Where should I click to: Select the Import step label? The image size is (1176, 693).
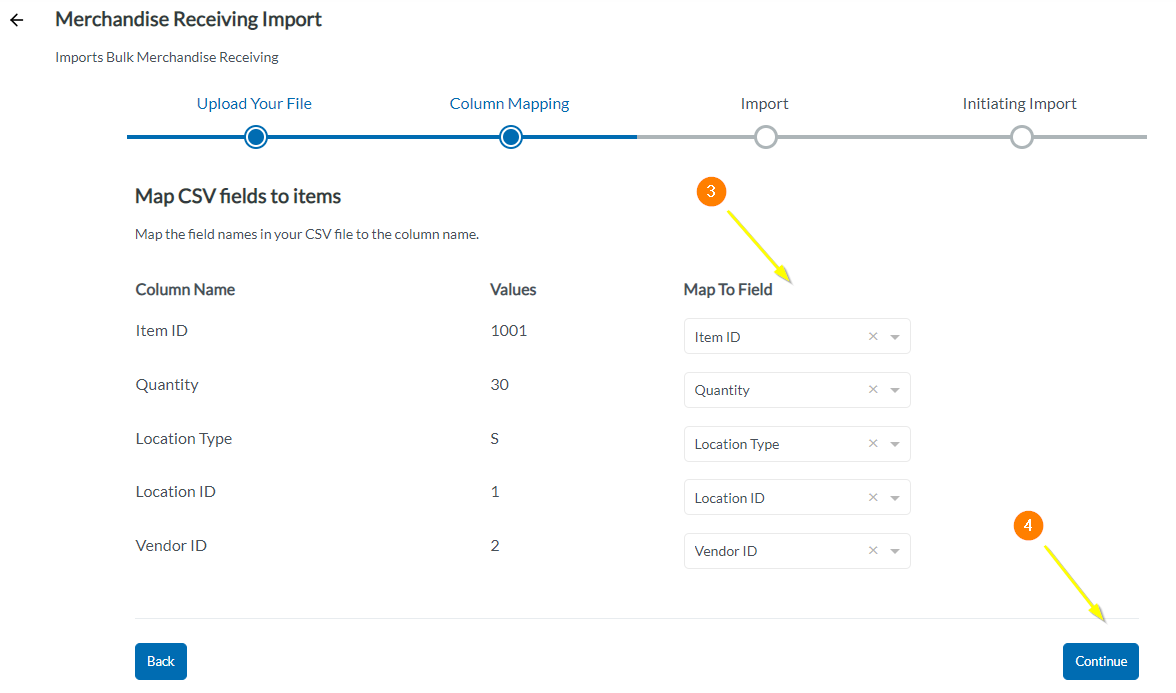point(764,104)
